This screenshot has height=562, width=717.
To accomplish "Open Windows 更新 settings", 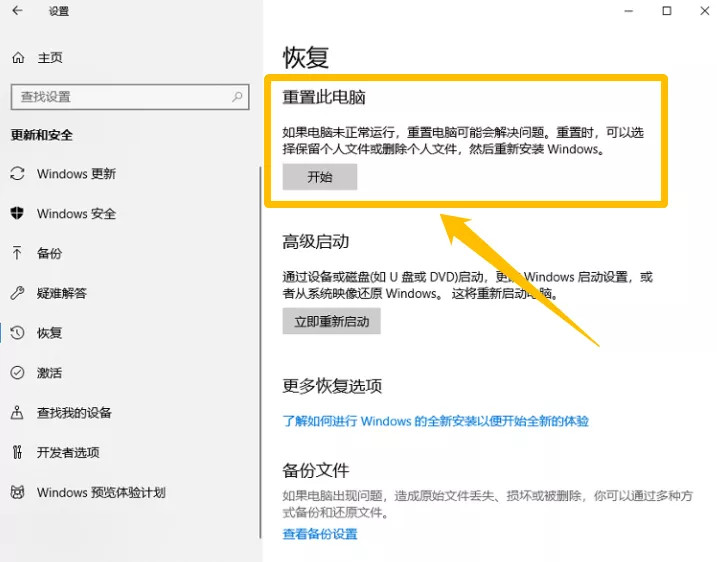I will pyautogui.click(x=76, y=174).
